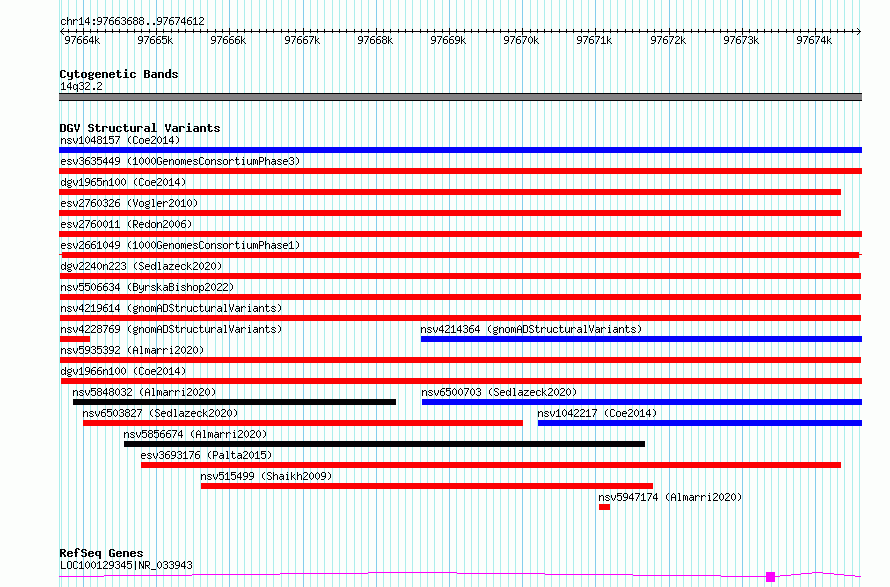Click the LOC100129345|NR_033943 gene label

(126, 565)
